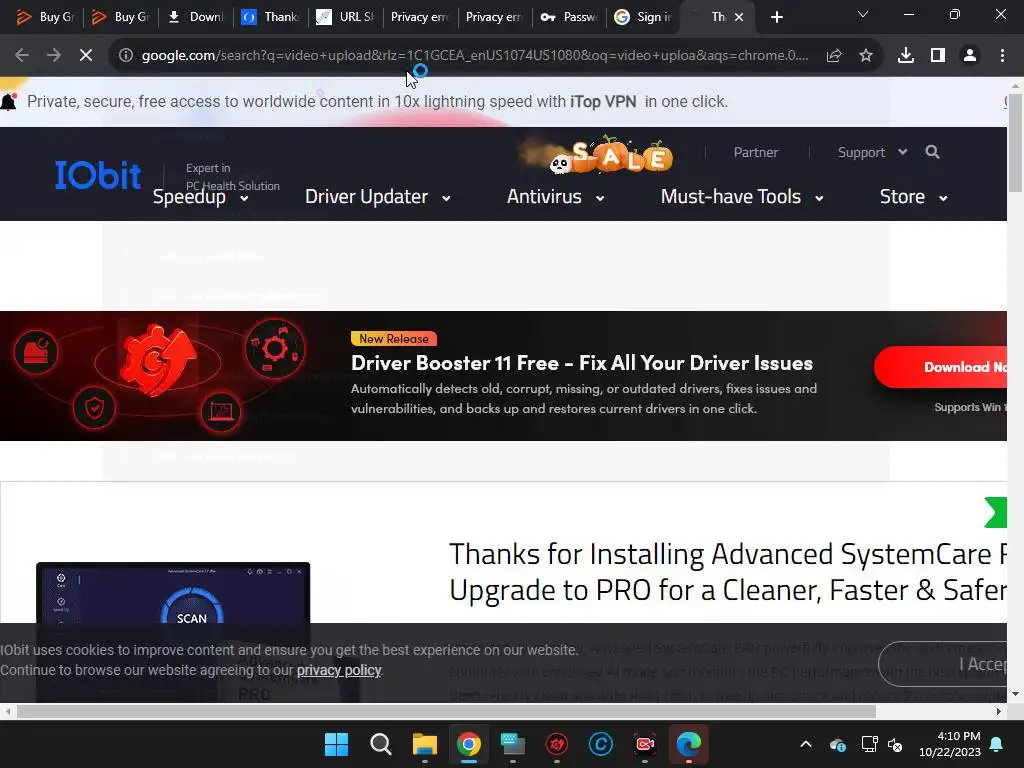Click the Download Now button
Viewport: 1024px width, 768px height.
[941, 367]
